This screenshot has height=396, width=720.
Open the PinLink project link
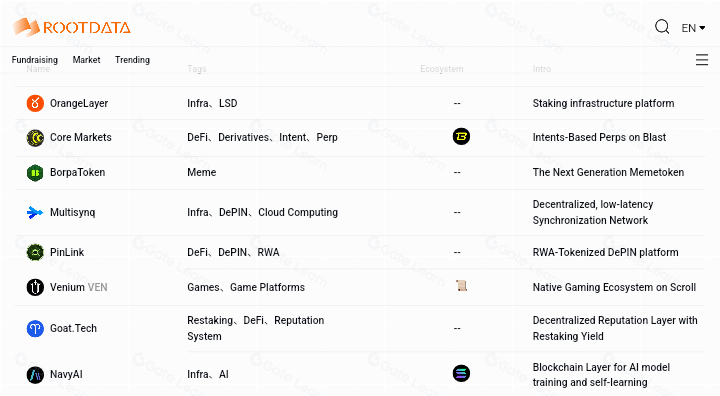pyautogui.click(x=67, y=252)
